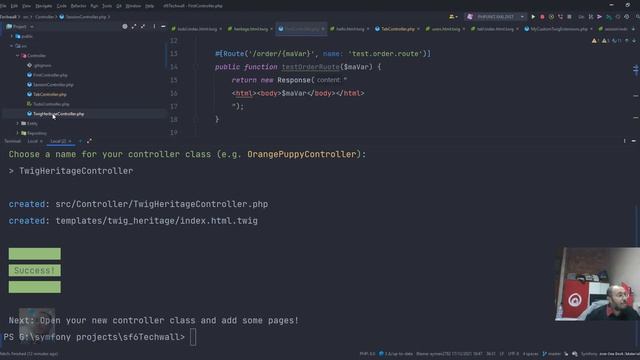Click UTF-8 encoding in status bar
This screenshot has width=640, height=360.
coord(513,354)
